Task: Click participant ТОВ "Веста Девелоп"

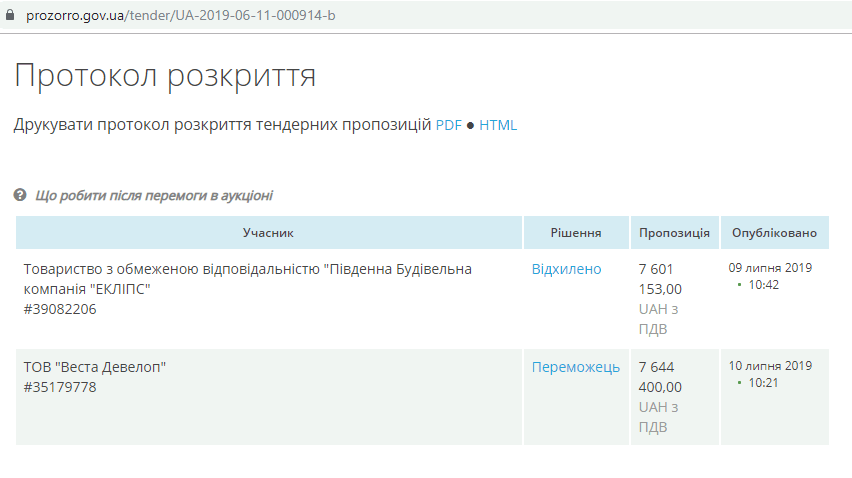Action: (x=95, y=367)
